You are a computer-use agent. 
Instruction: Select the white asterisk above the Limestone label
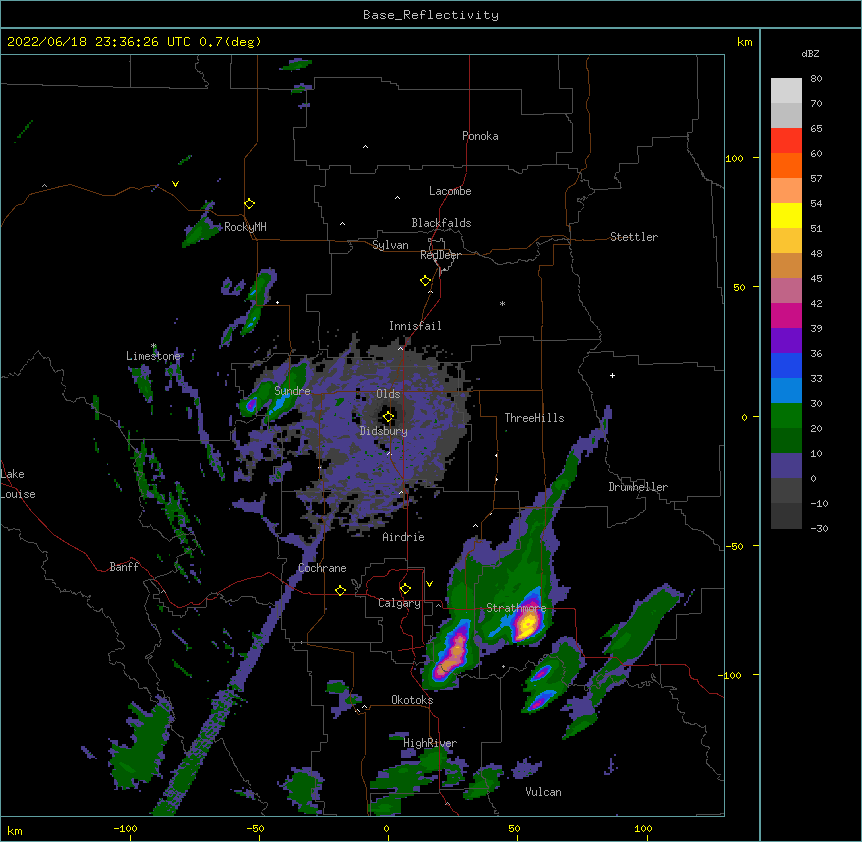pyautogui.click(x=154, y=346)
